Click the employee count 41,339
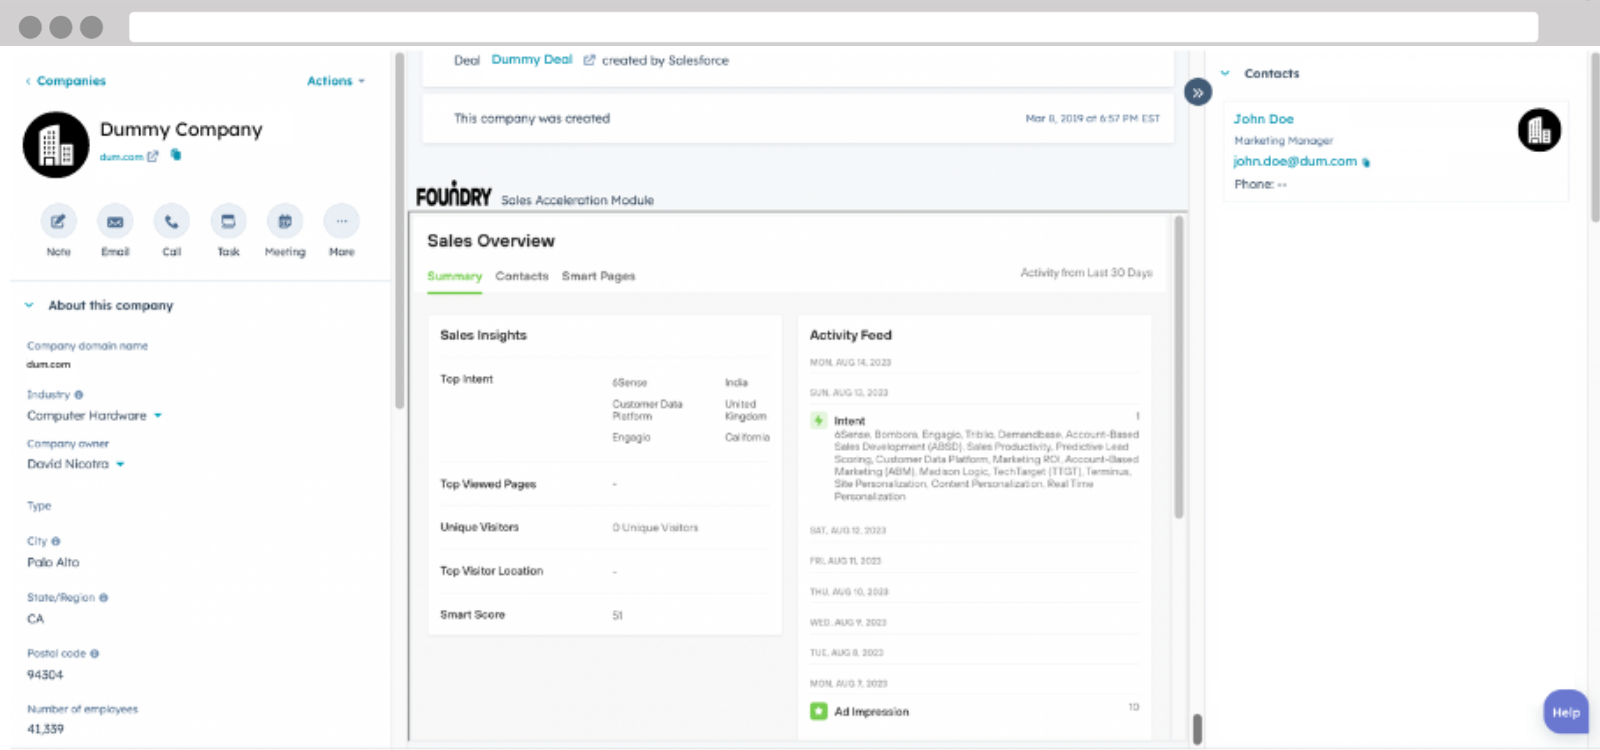 point(45,729)
